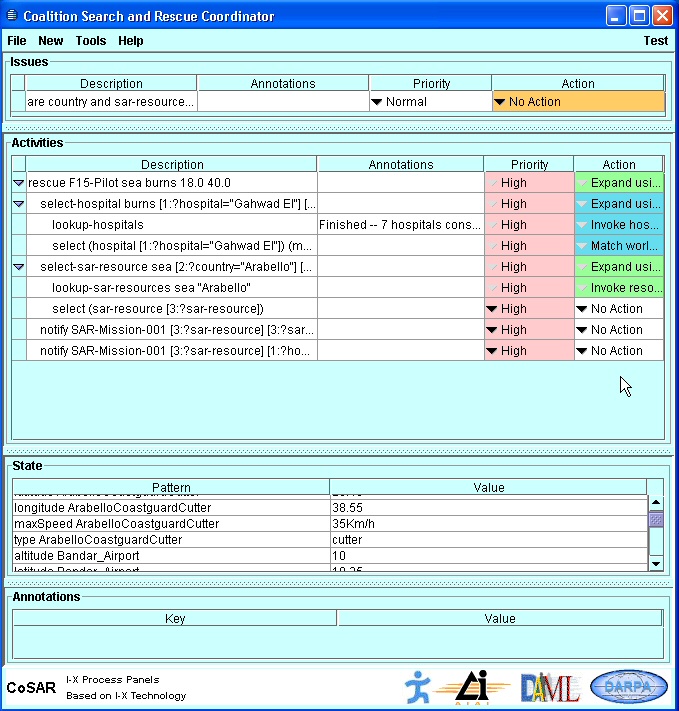Click the 35Km/h value cell
The width and height of the screenshot is (679, 711).
pos(488,524)
